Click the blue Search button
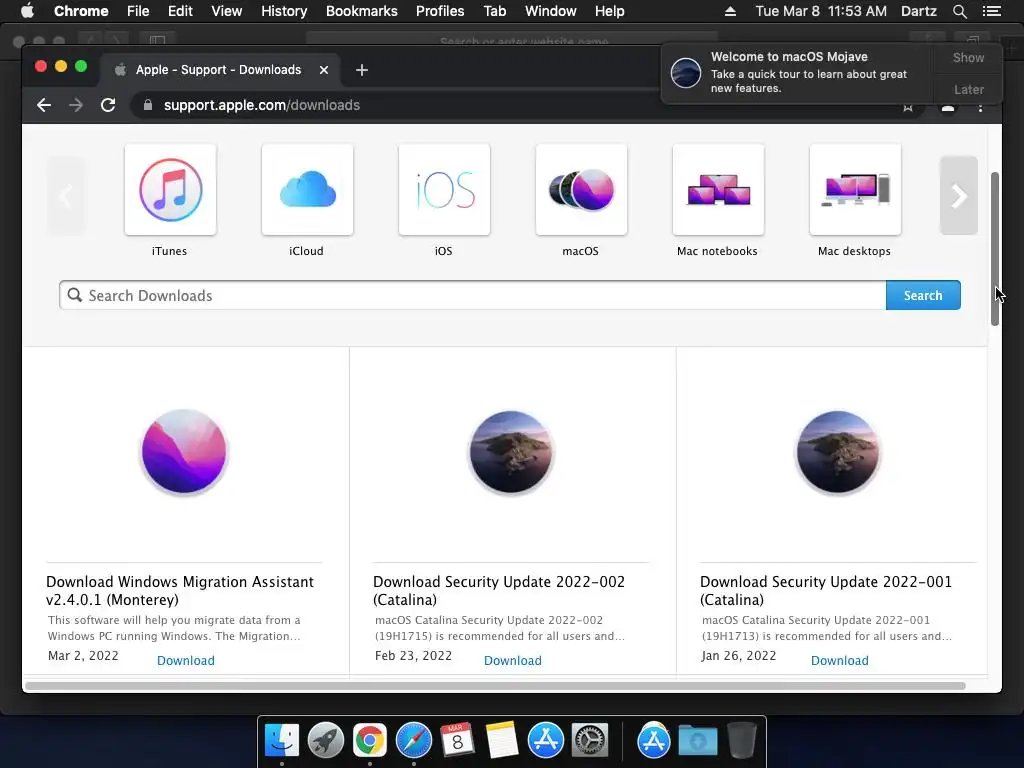 point(923,295)
